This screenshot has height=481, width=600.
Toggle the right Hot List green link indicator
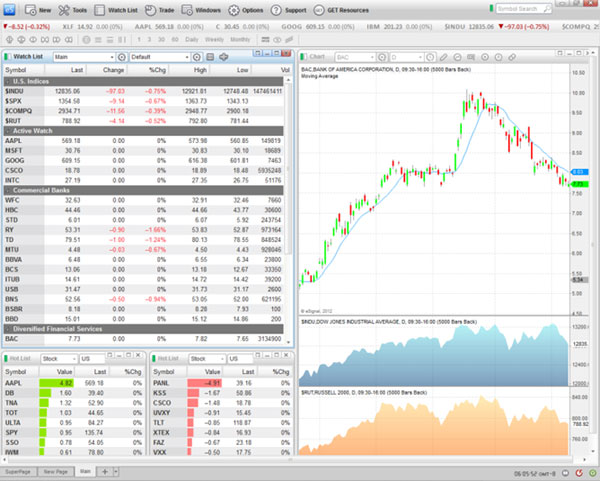154,359
